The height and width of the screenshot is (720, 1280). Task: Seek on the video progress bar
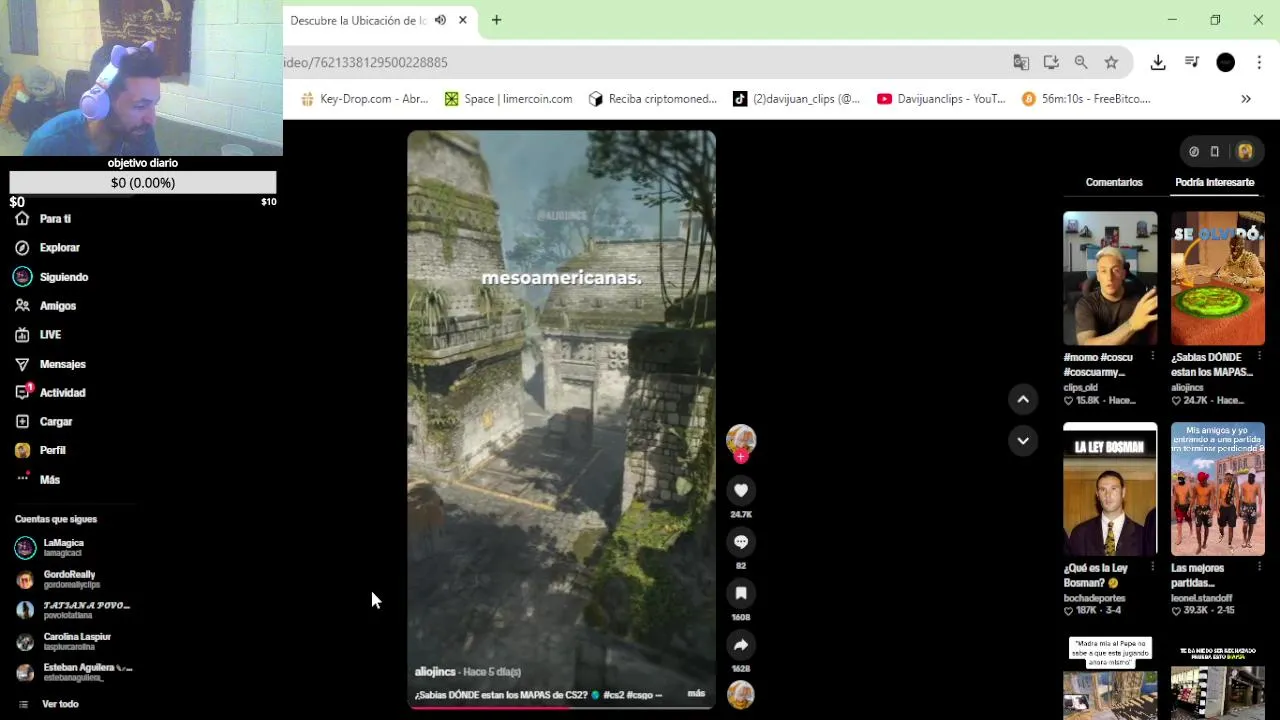point(561,707)
